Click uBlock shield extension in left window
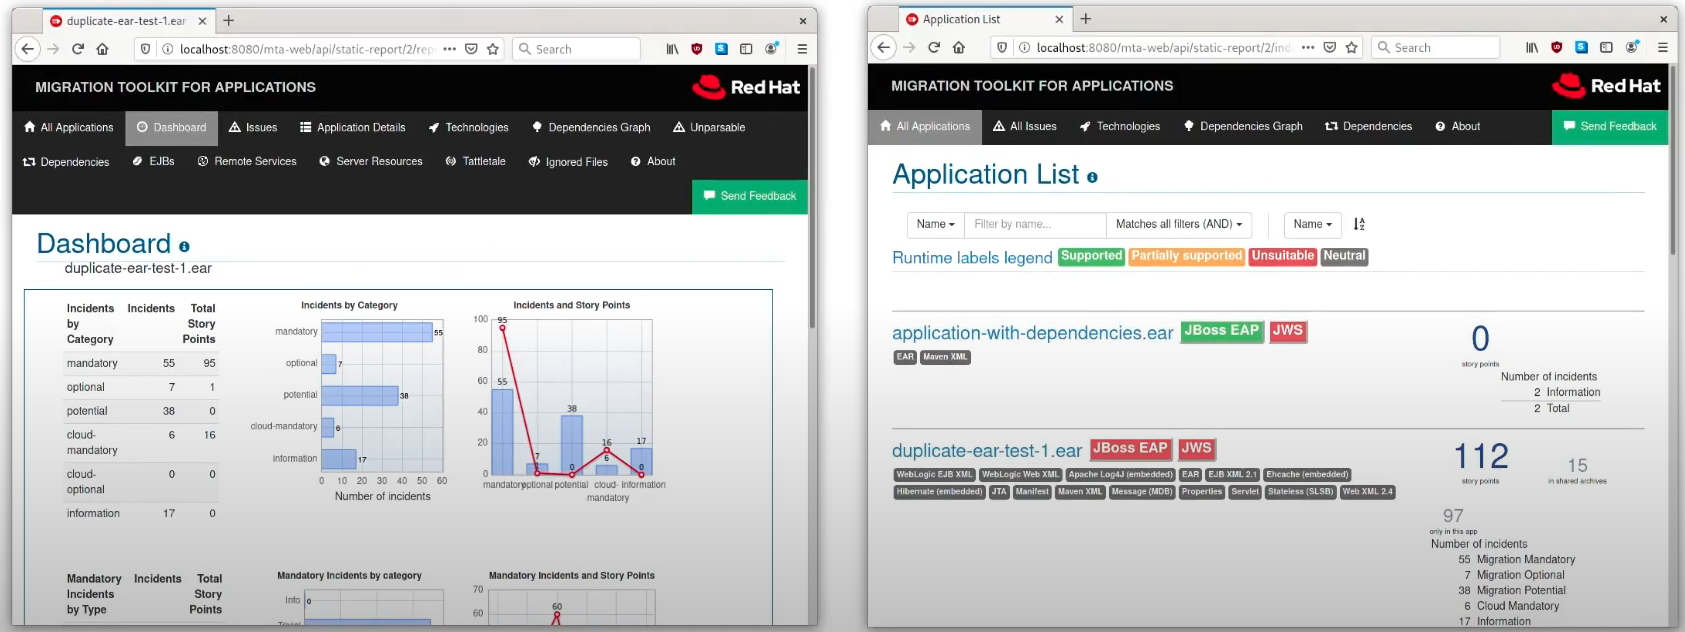The height and width of the screenshot is (632, 1685). (x=697, y=48)
